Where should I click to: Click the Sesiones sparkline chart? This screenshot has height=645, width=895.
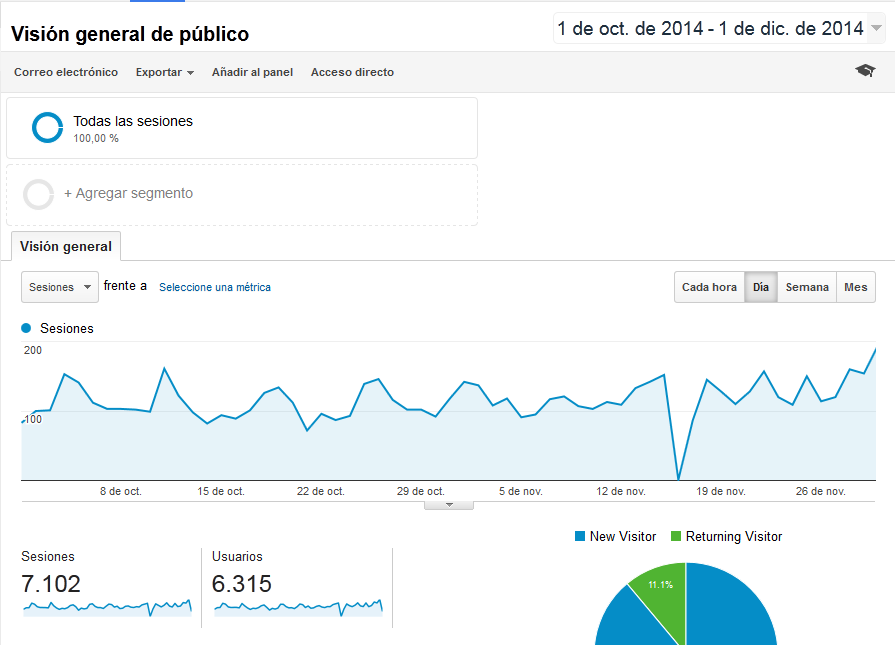tap(107, 607)
